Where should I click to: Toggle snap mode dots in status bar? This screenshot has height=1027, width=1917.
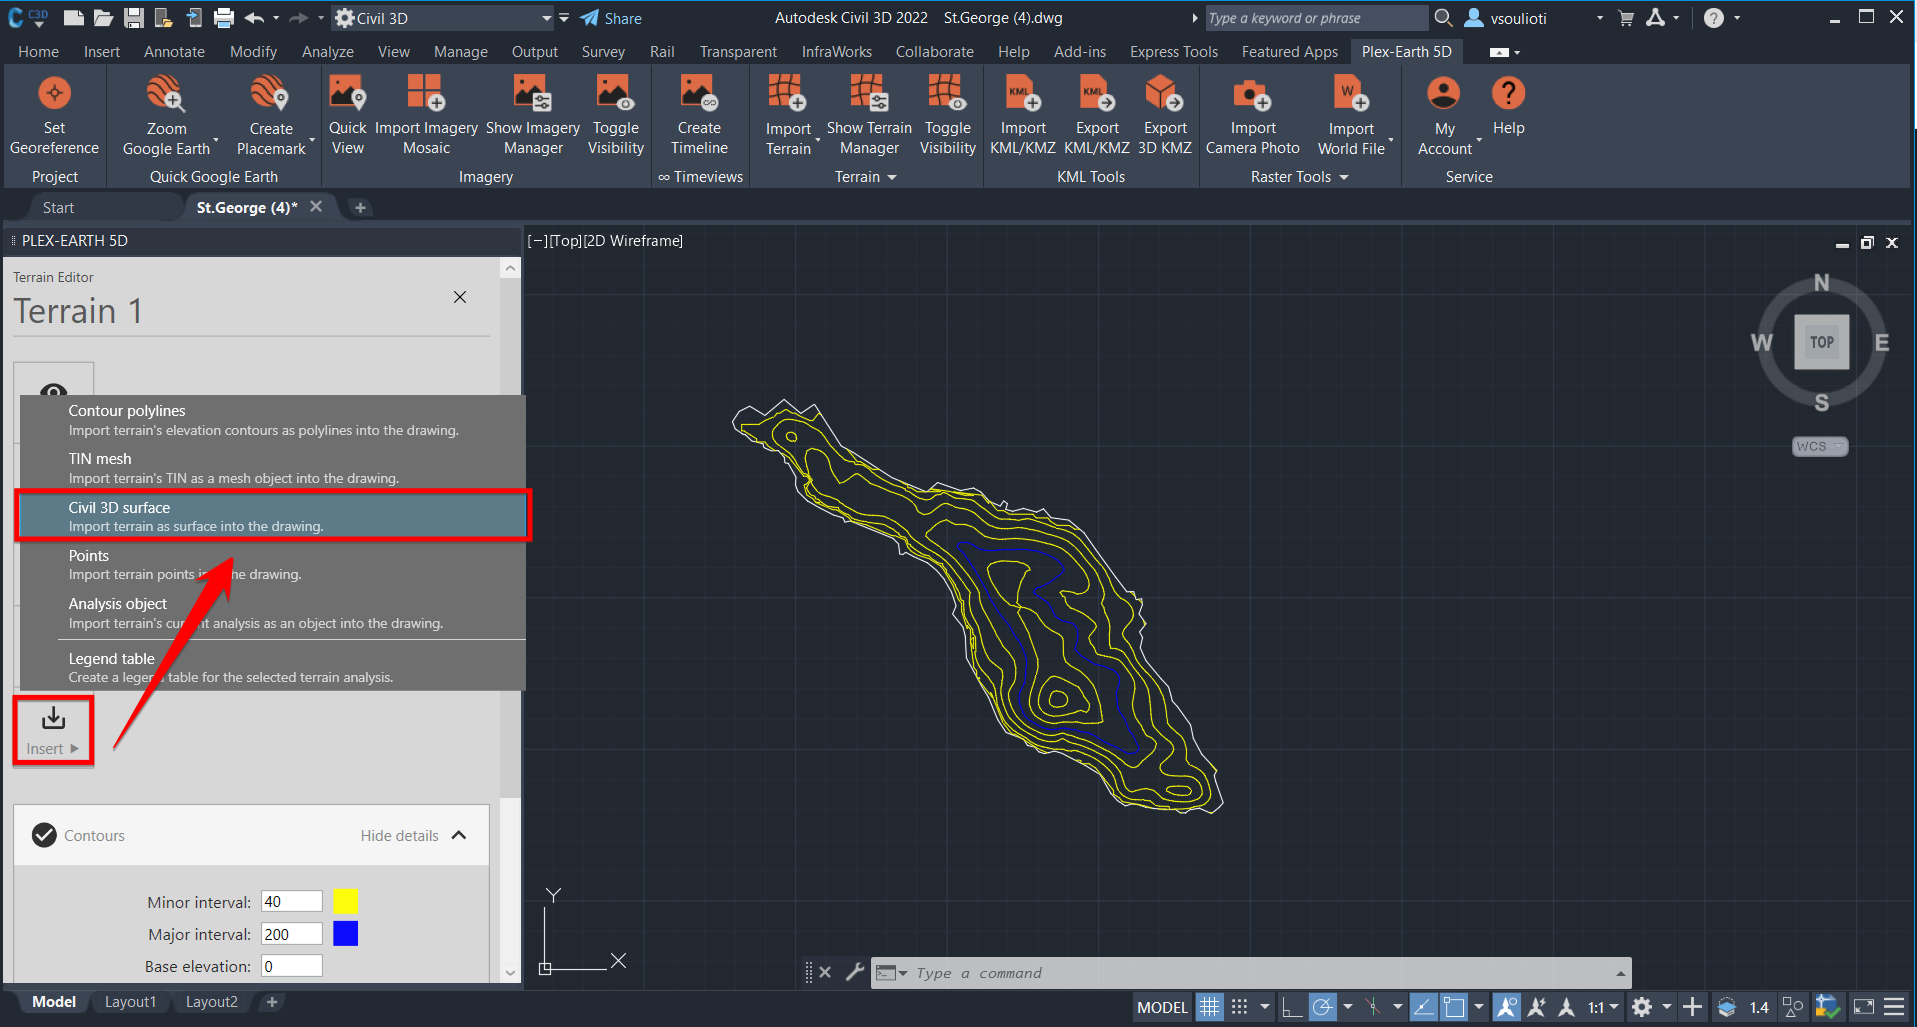[x=1240, y=1007]
